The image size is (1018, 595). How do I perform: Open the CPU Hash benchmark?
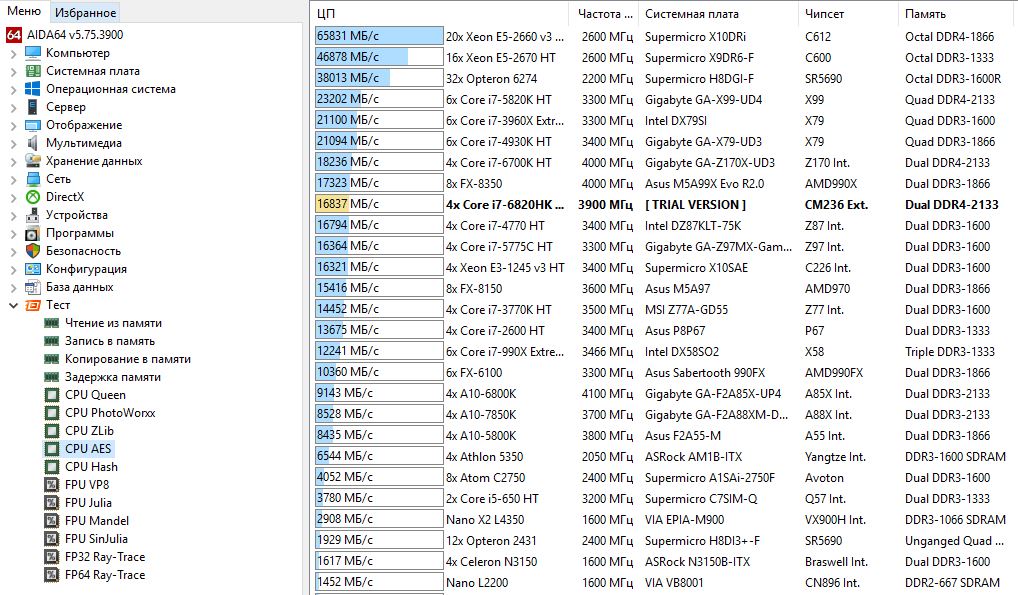pyautogui.click(x=91, y=466)
